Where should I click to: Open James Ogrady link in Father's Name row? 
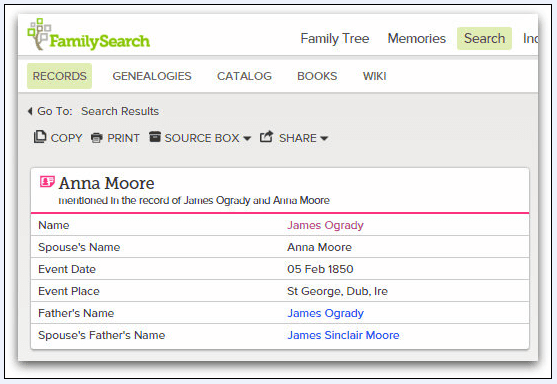(x=325, y=313)
